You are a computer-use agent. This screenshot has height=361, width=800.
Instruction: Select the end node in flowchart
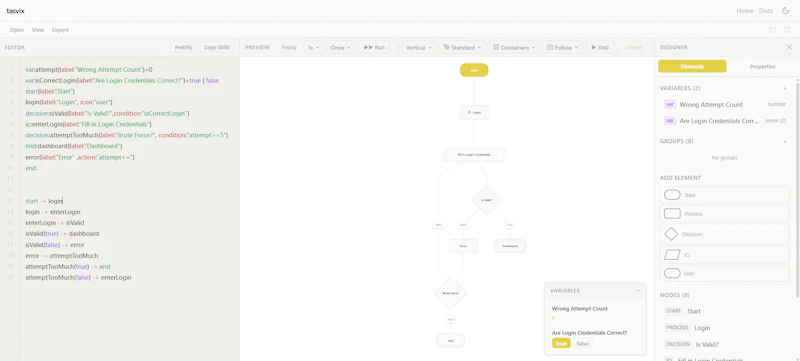(x=451, y=341)
